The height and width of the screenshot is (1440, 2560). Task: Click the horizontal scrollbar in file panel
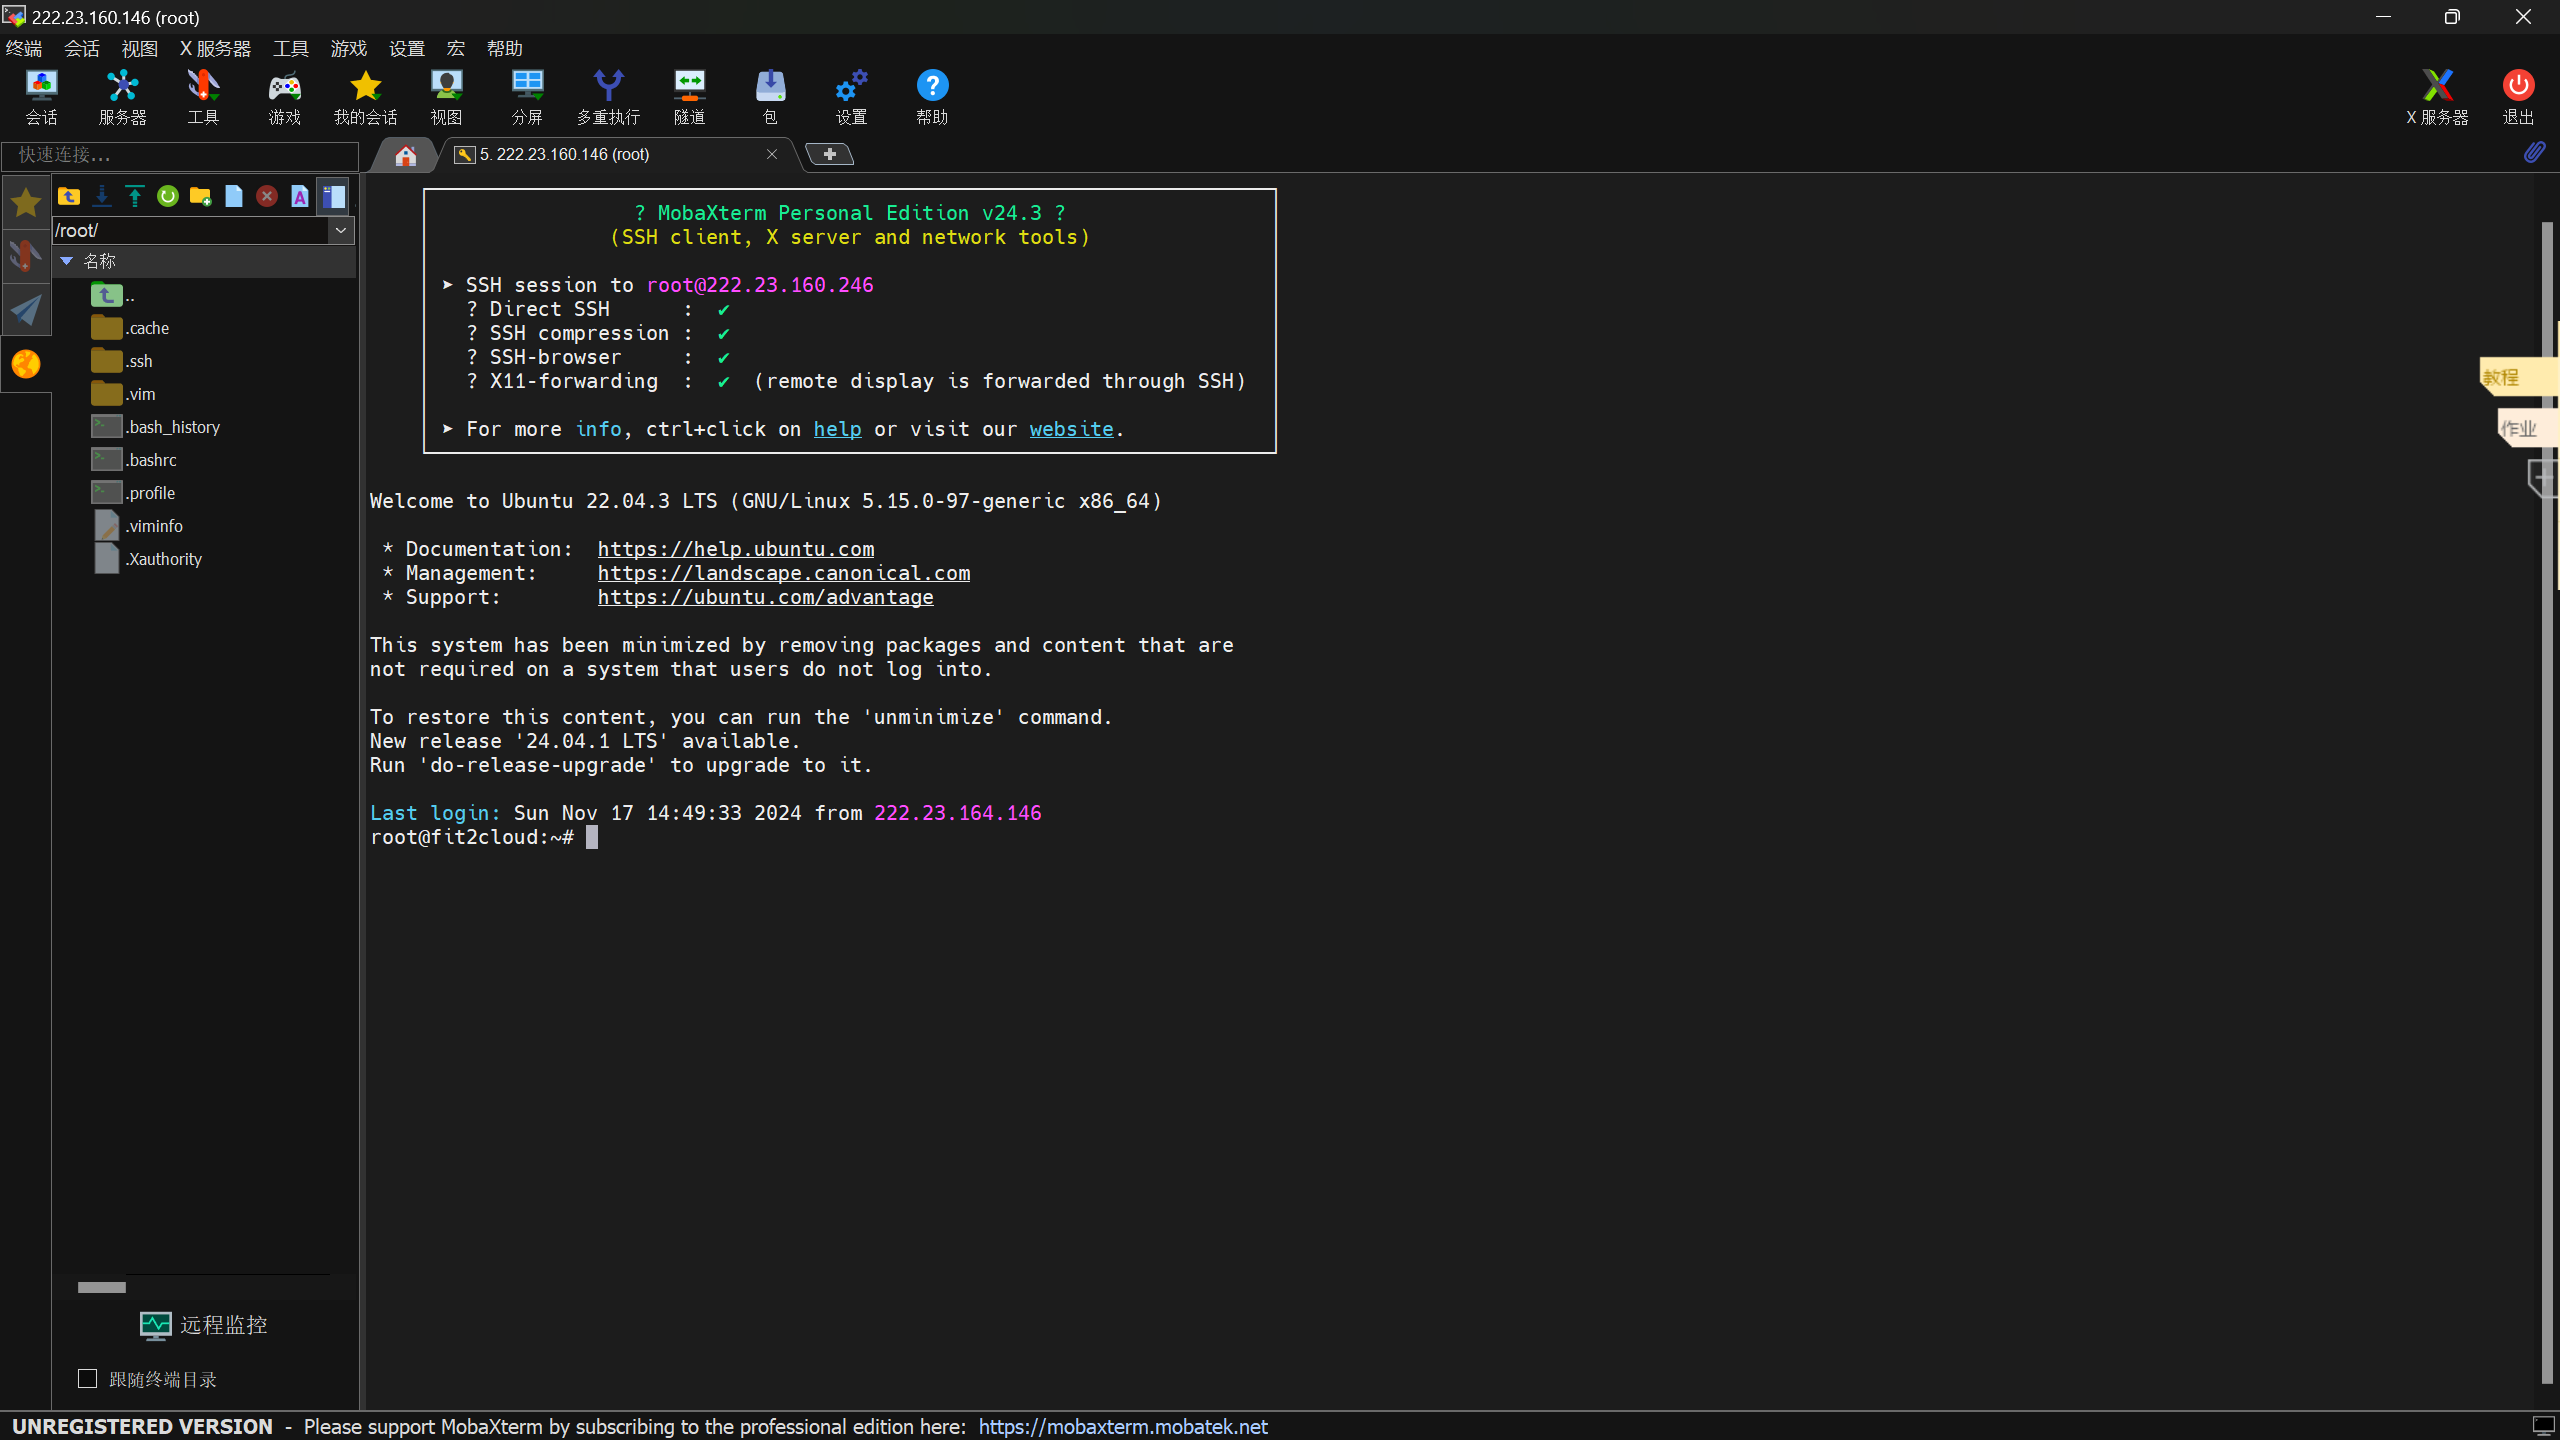(x=102, y=1287)
